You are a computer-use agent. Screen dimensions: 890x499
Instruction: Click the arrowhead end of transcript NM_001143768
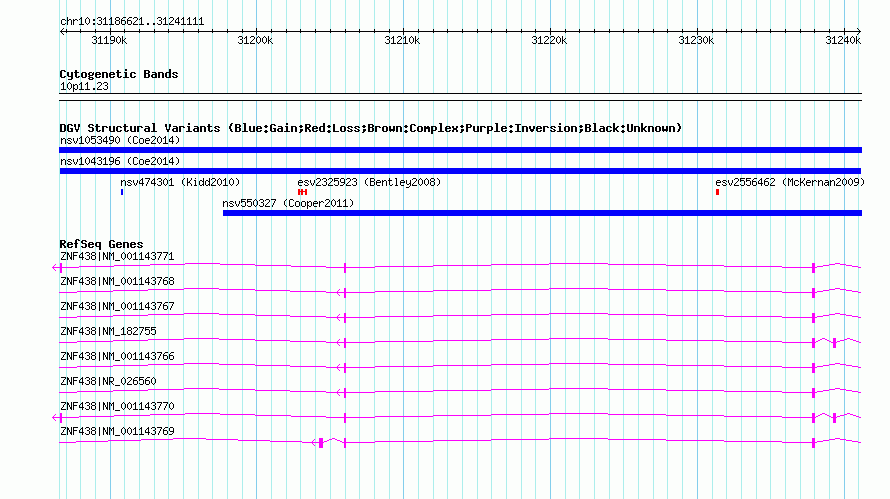pyautogui.click(x=341, y=292)
